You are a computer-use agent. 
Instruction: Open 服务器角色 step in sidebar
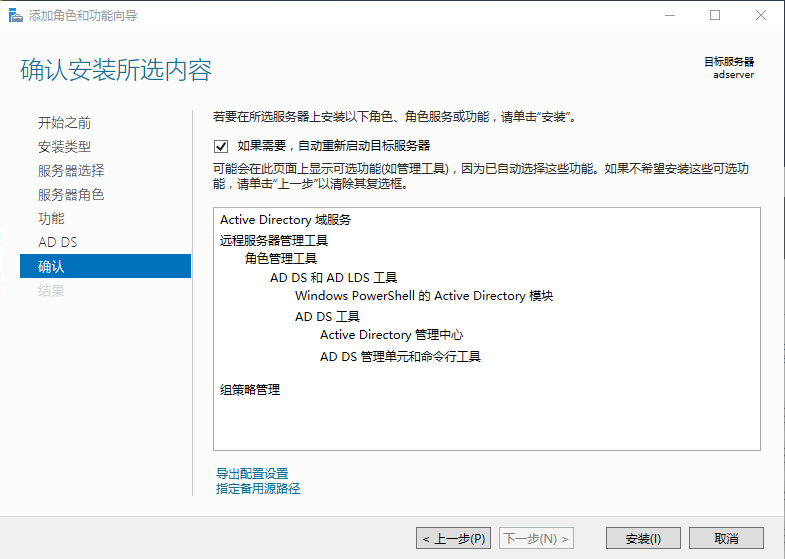(70, 195)
